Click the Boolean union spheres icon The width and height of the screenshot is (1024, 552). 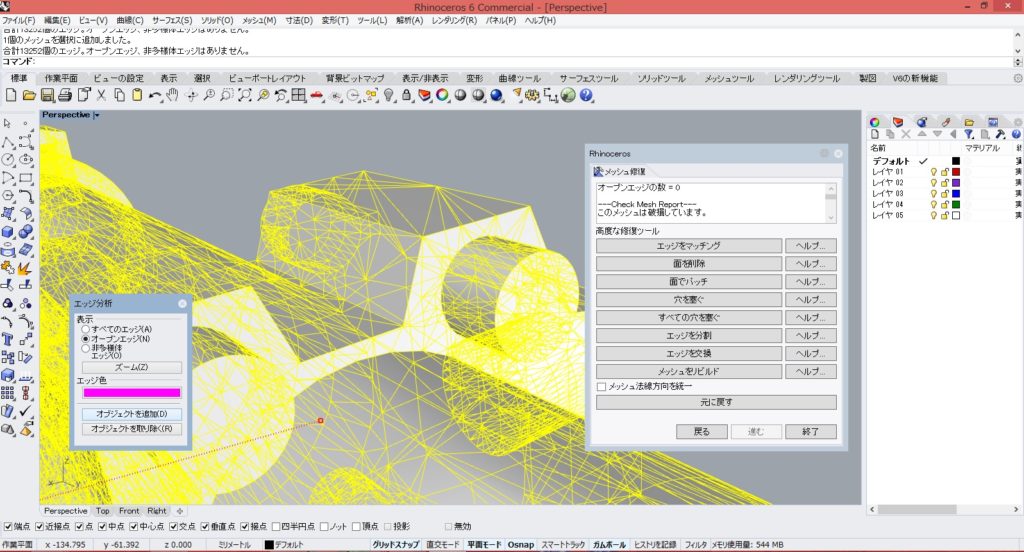(25, 232)
